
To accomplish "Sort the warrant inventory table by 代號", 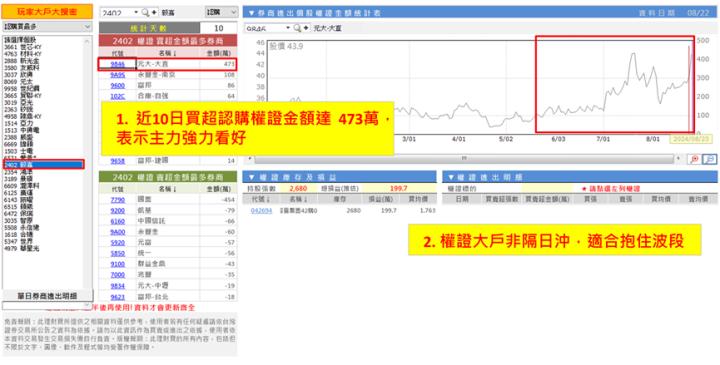I will tap(260, 199).
